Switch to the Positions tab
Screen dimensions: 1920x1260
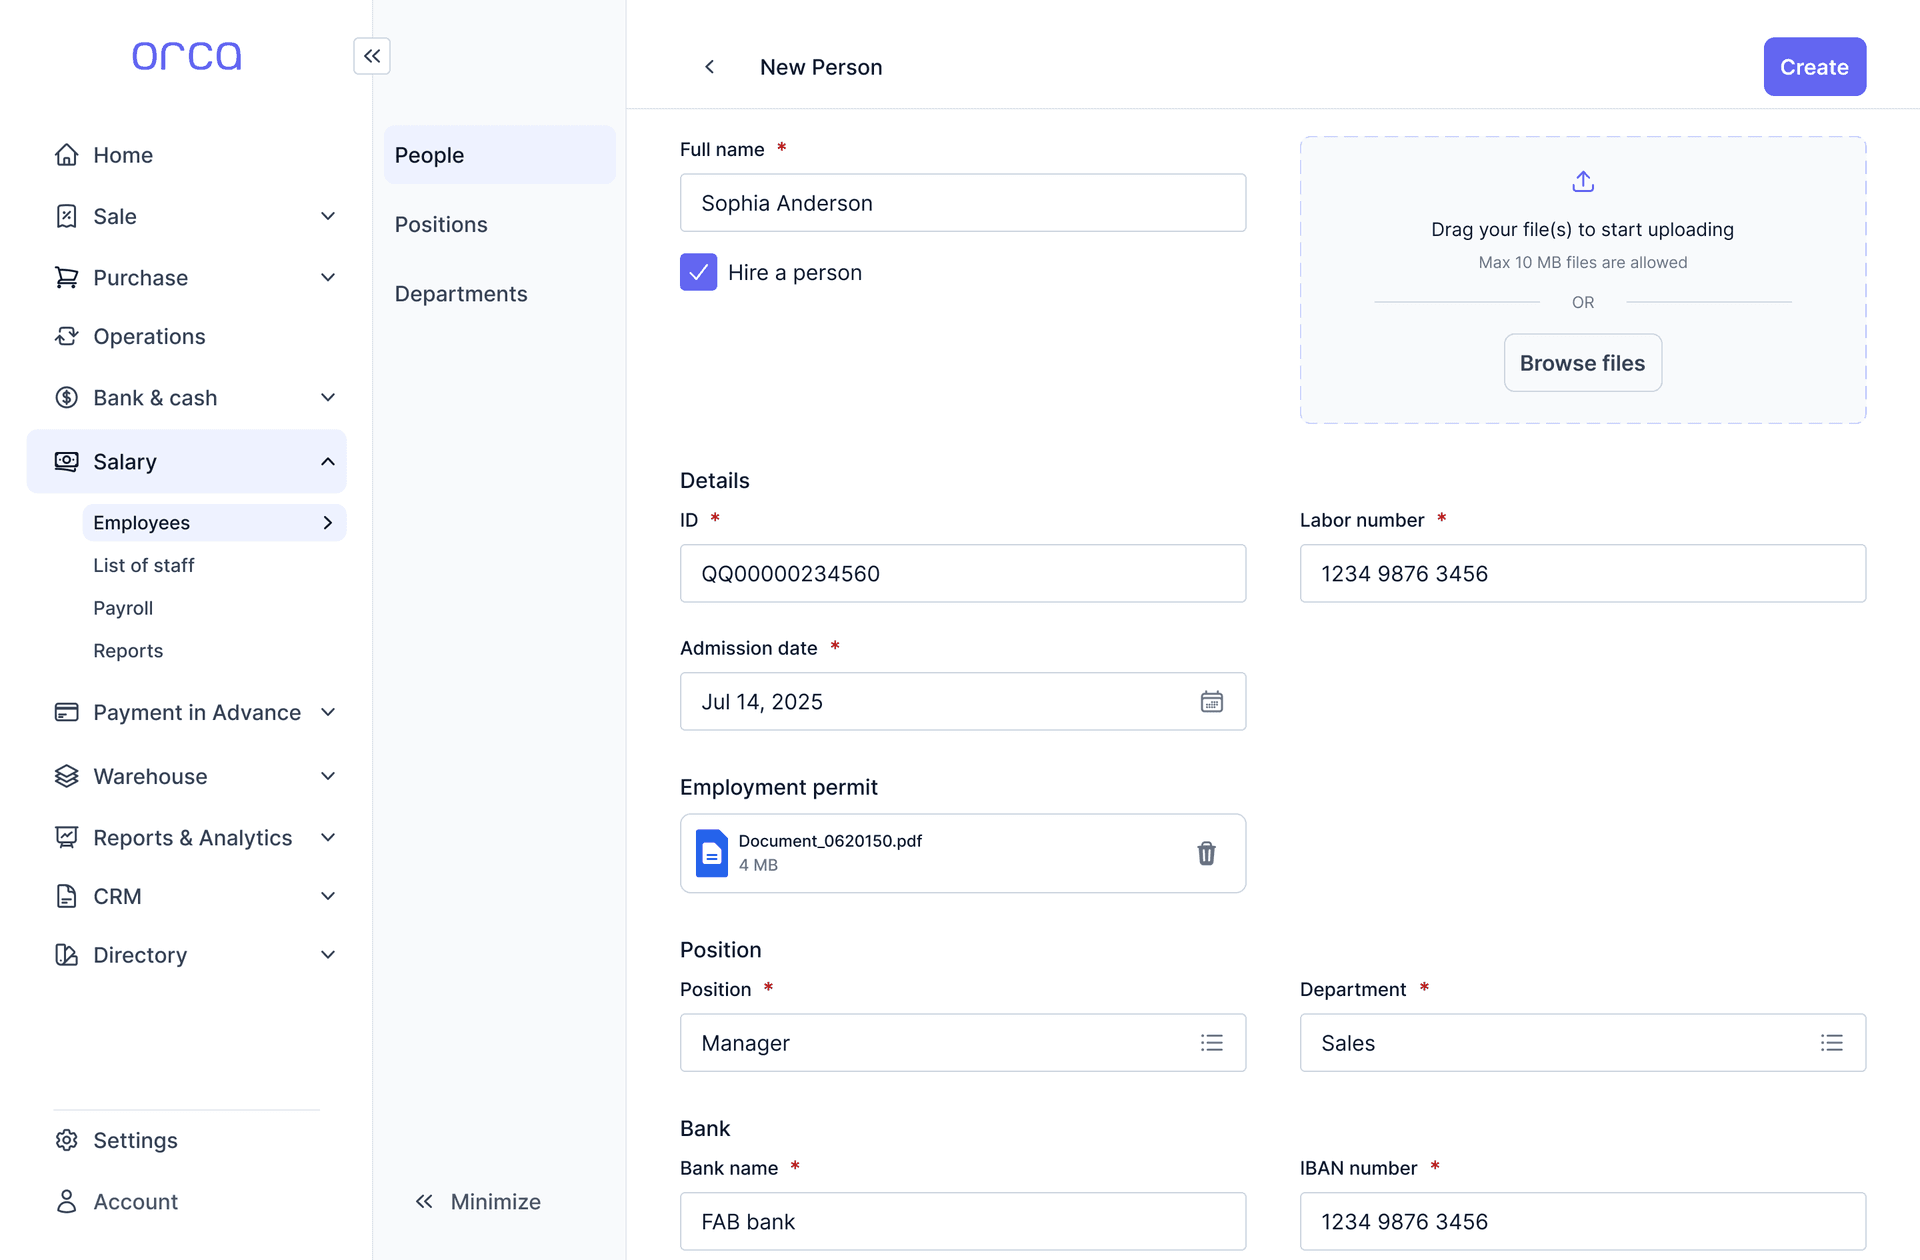click(x=441, y=224)
